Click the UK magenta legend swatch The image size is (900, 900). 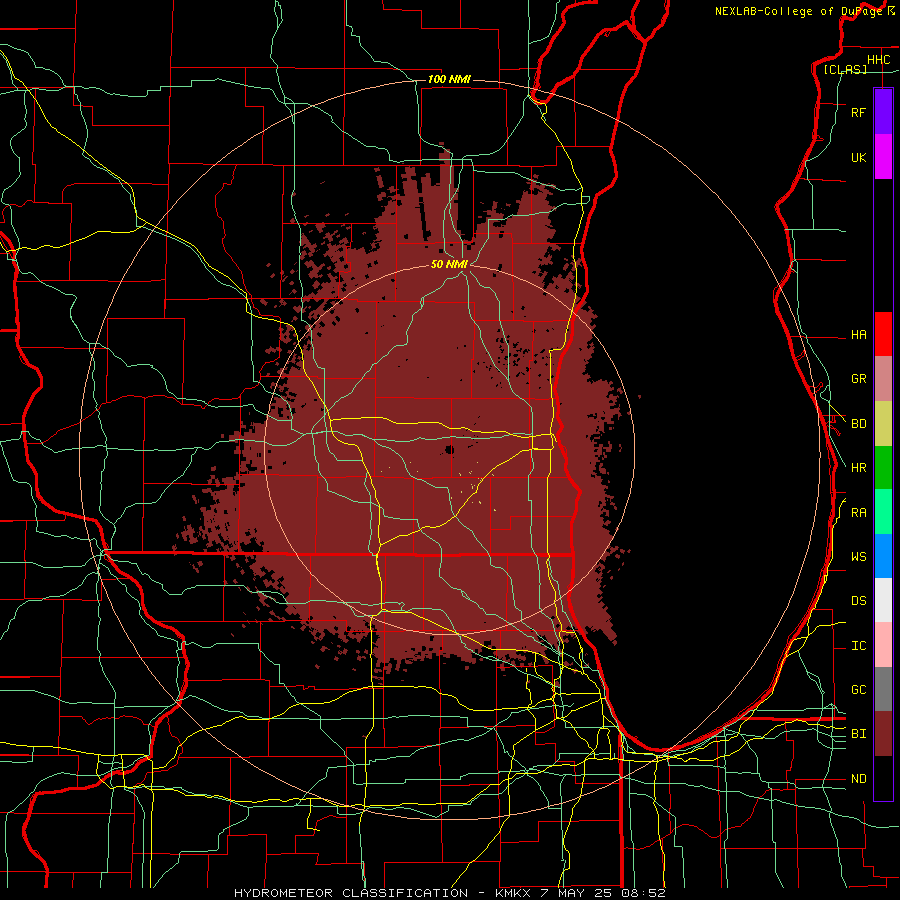(x=883, y=157)
